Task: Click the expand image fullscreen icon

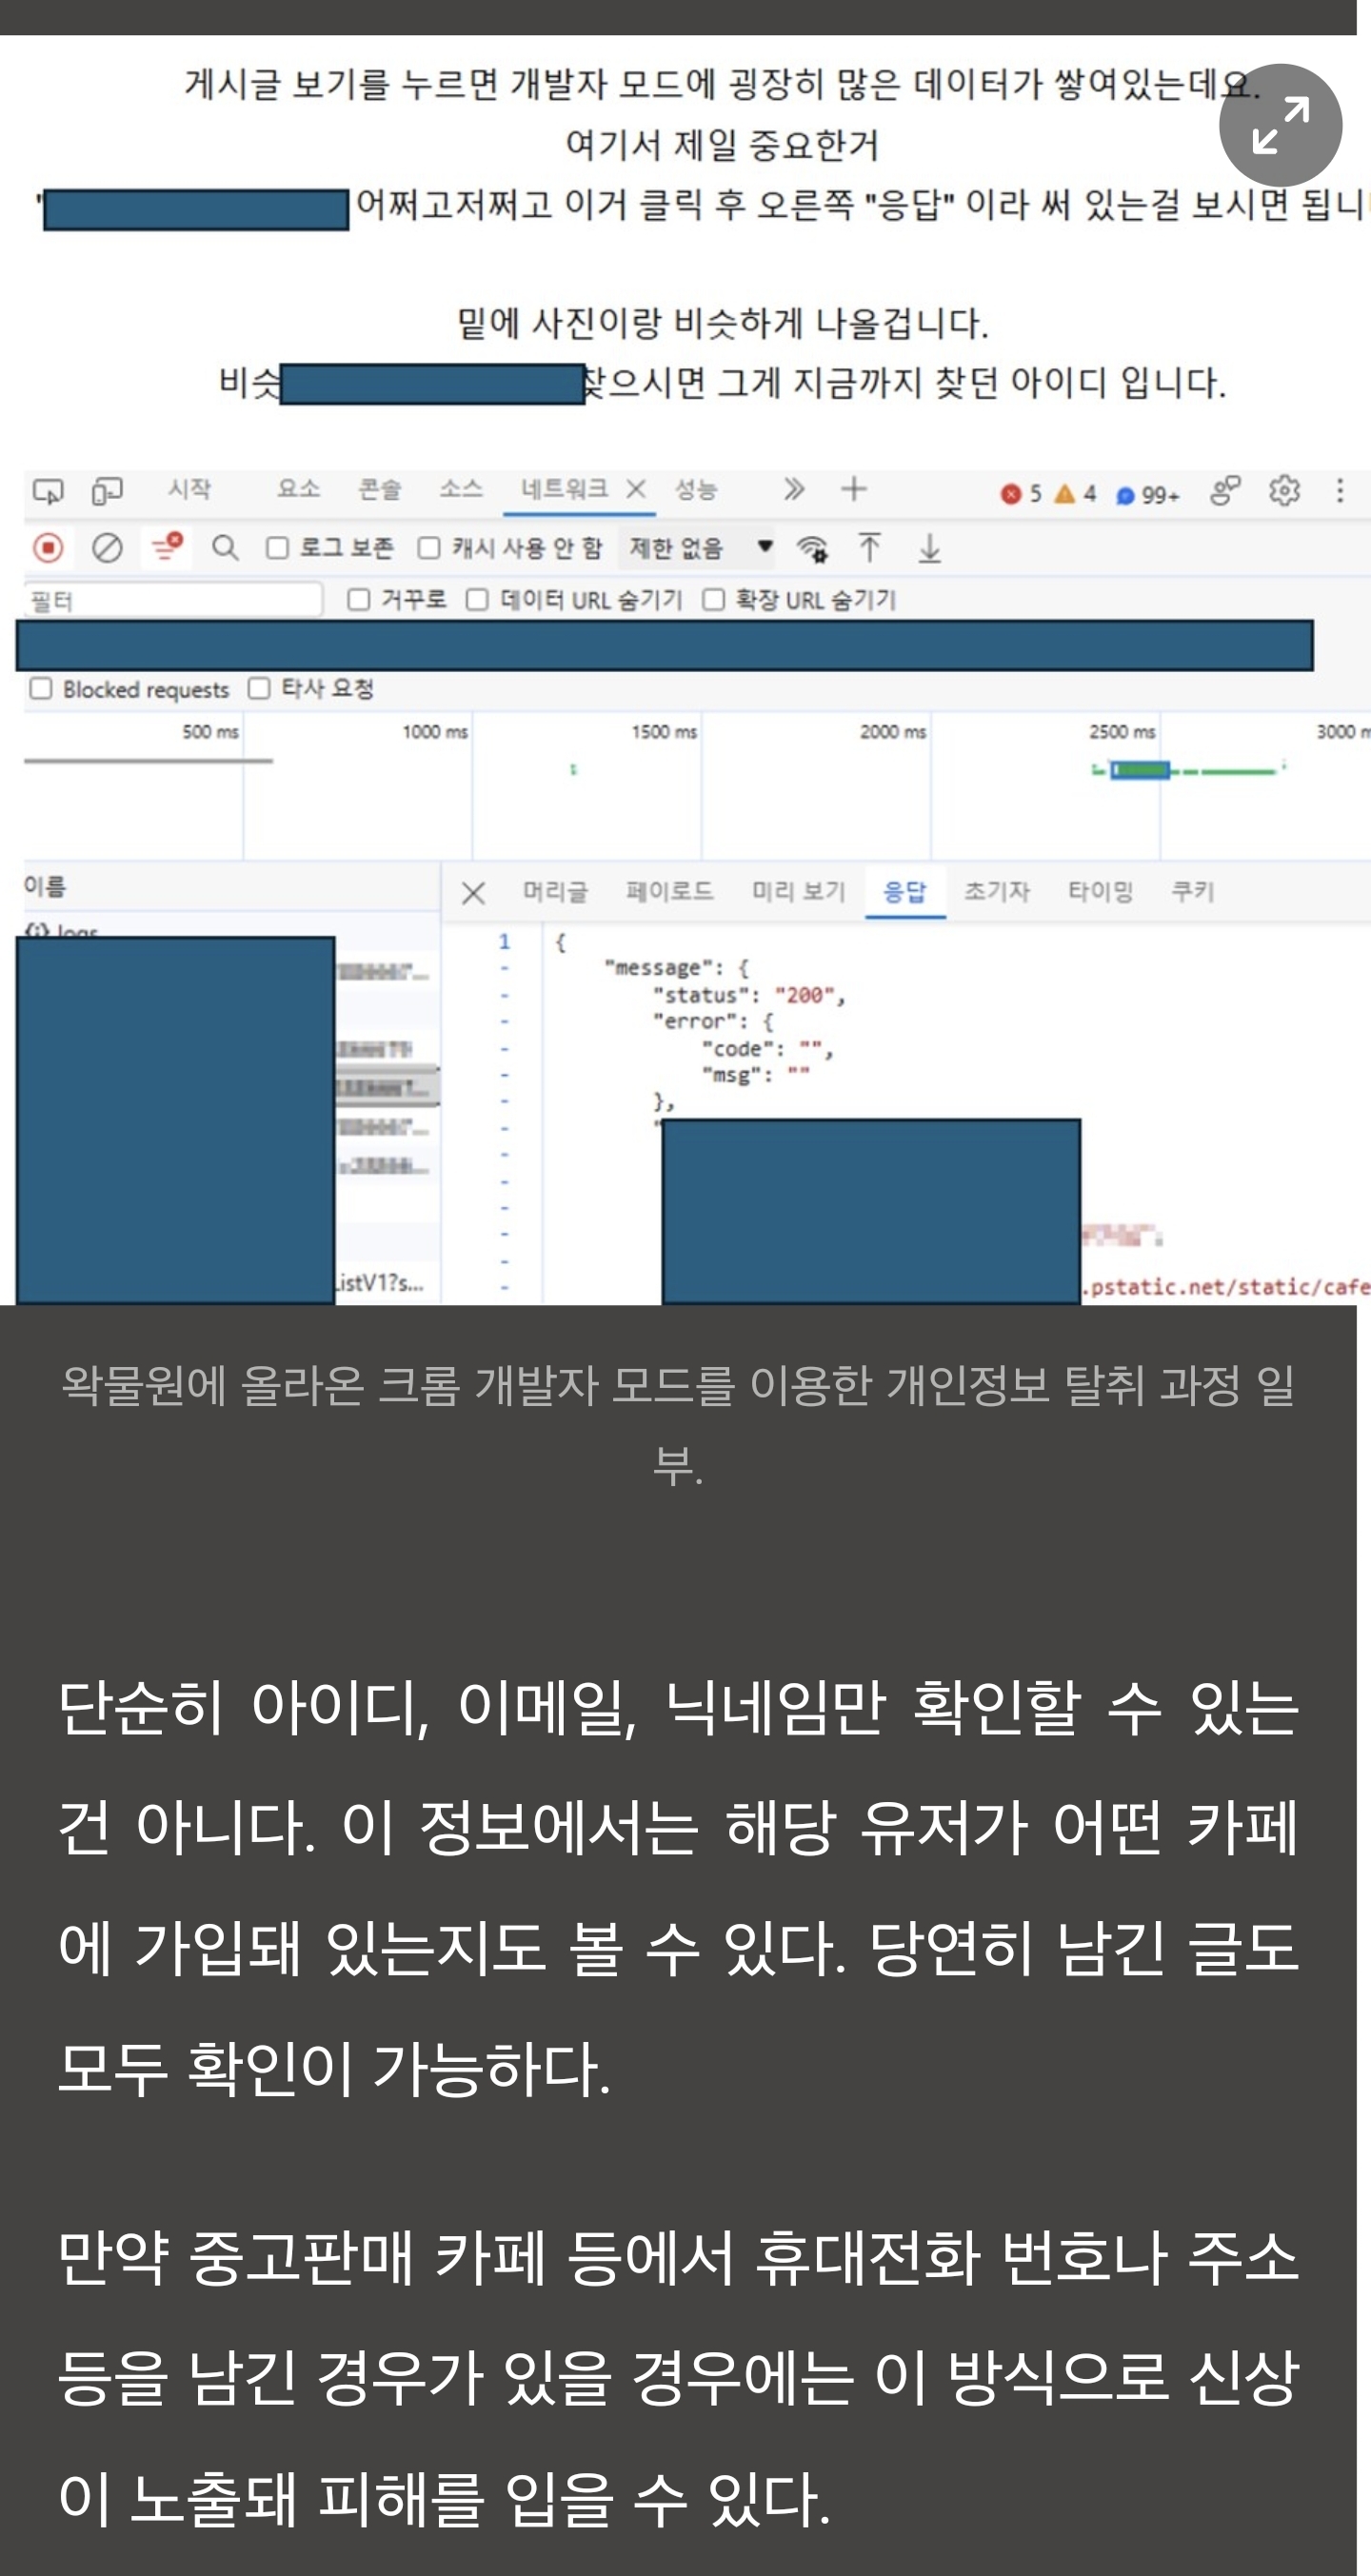Action: pos(1279,125)
